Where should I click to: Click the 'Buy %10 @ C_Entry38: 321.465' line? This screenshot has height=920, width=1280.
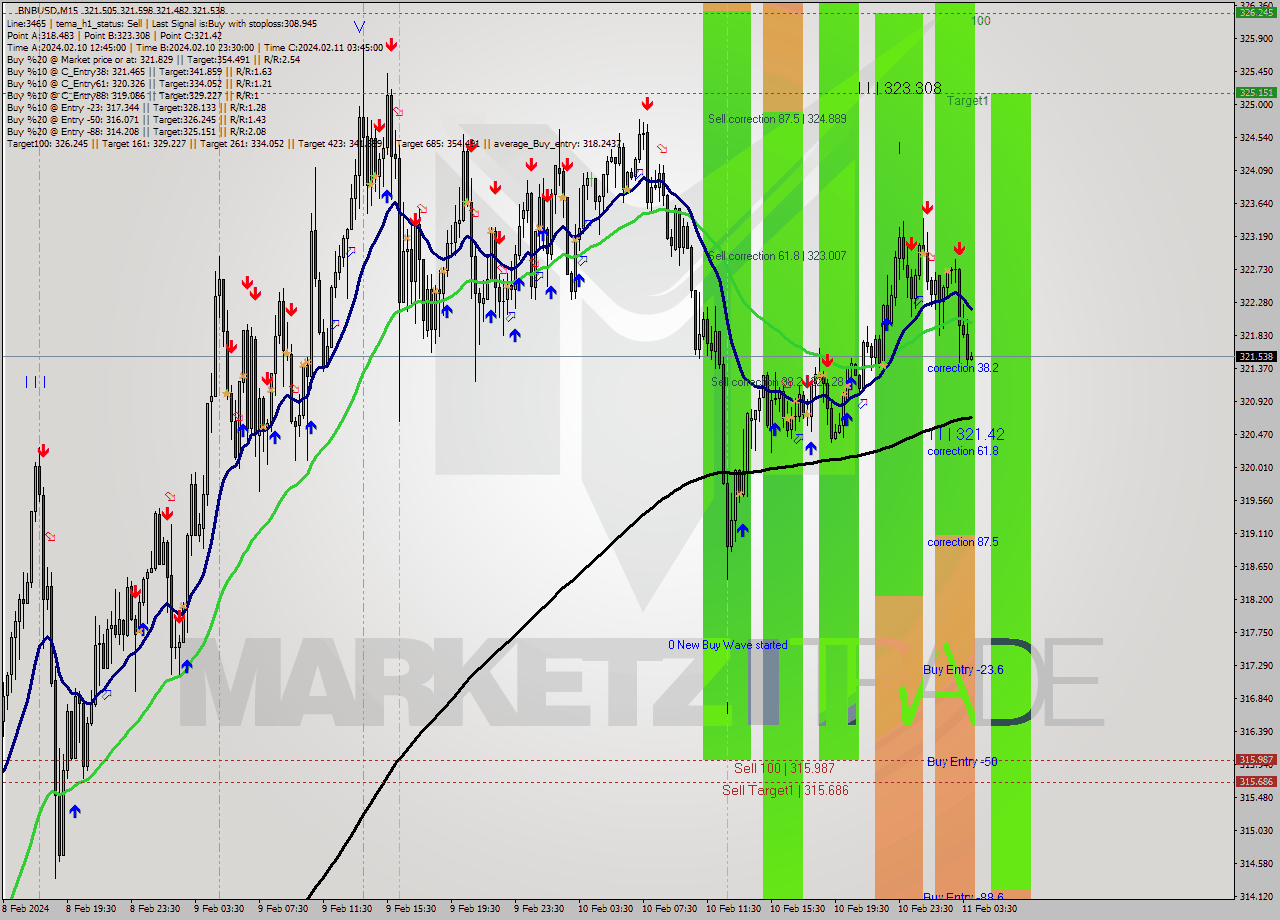(x=139, y=71)
